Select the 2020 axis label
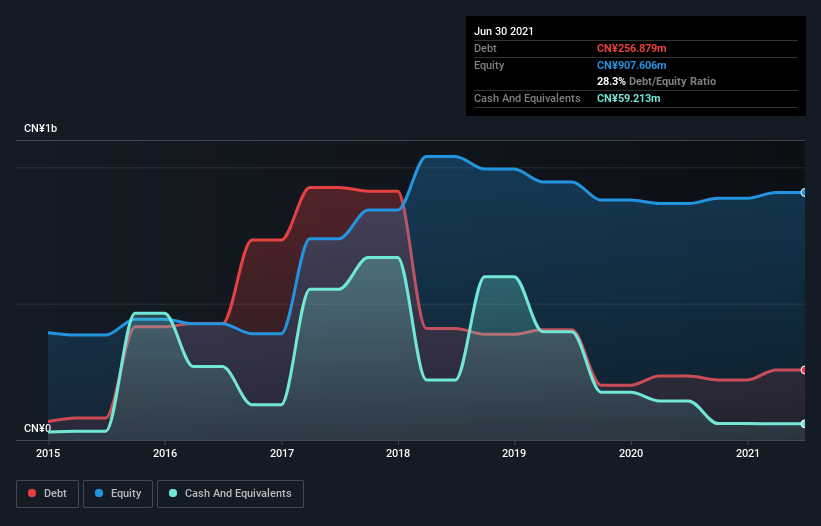 (631, 453)
